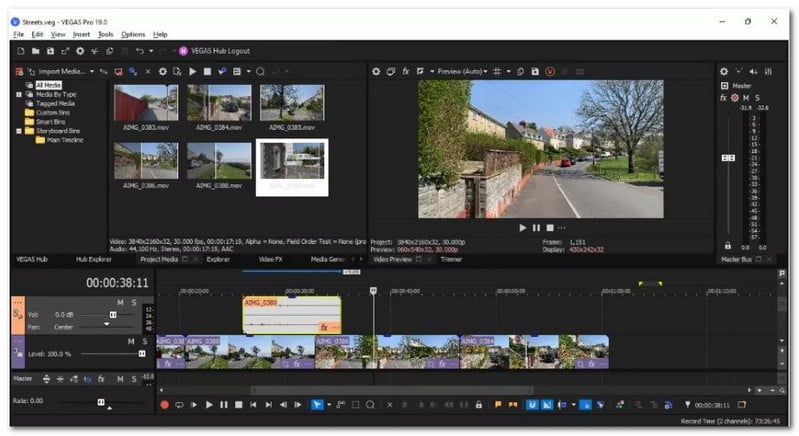The width and height of the screenshot is (799, 436).
Task: Mute the audio track with M button
Action: (x=120, y=302)
